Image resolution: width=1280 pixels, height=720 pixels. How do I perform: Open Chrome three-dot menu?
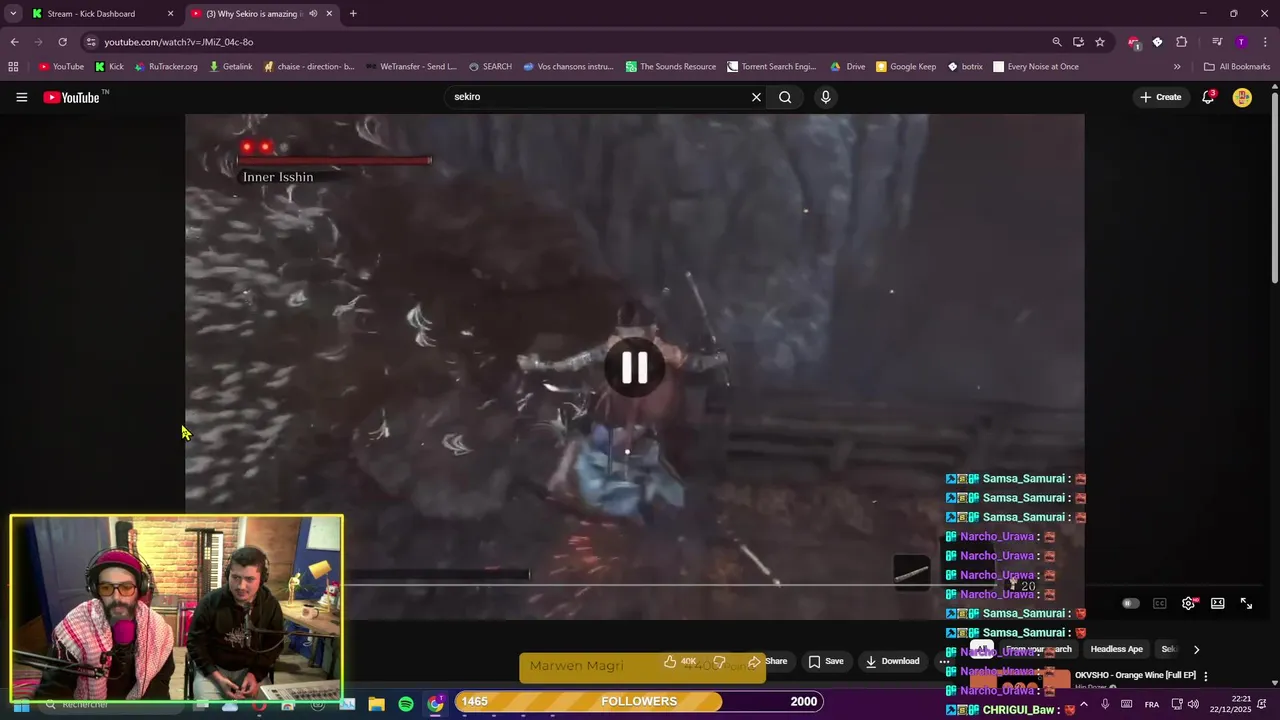(x=1265, y=42)
